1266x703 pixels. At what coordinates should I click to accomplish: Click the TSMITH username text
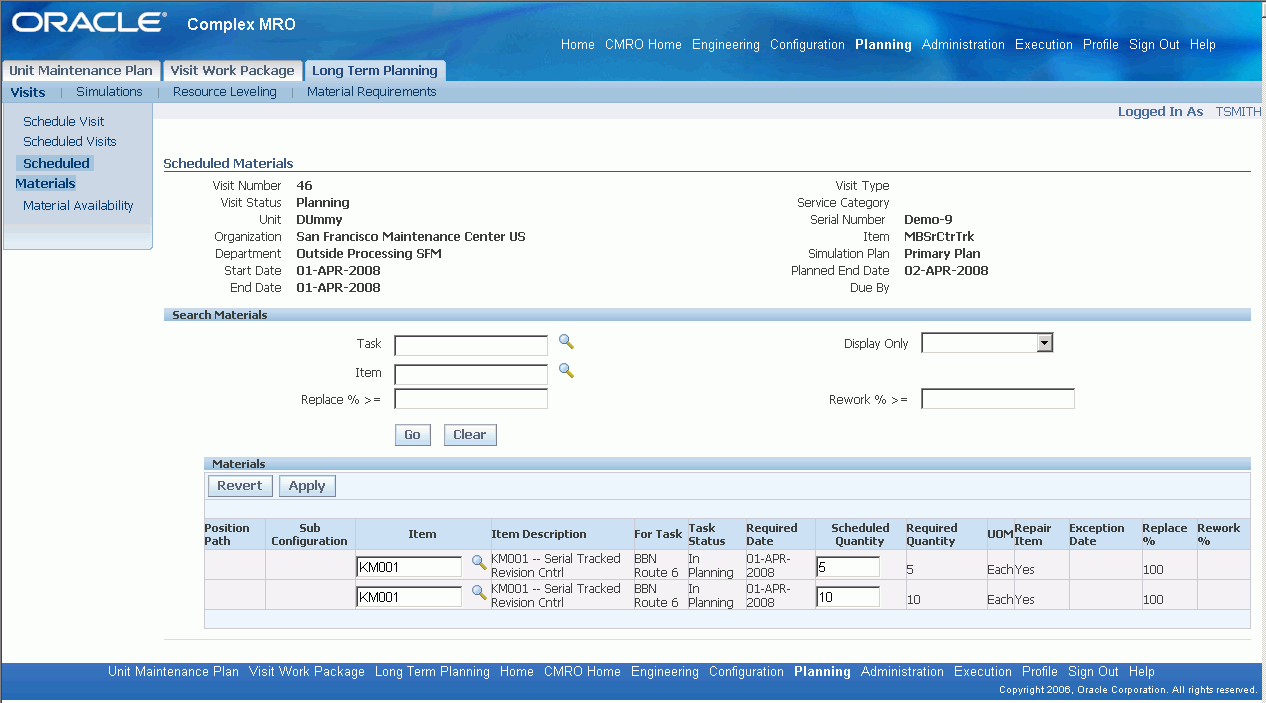pos(1238,112)
